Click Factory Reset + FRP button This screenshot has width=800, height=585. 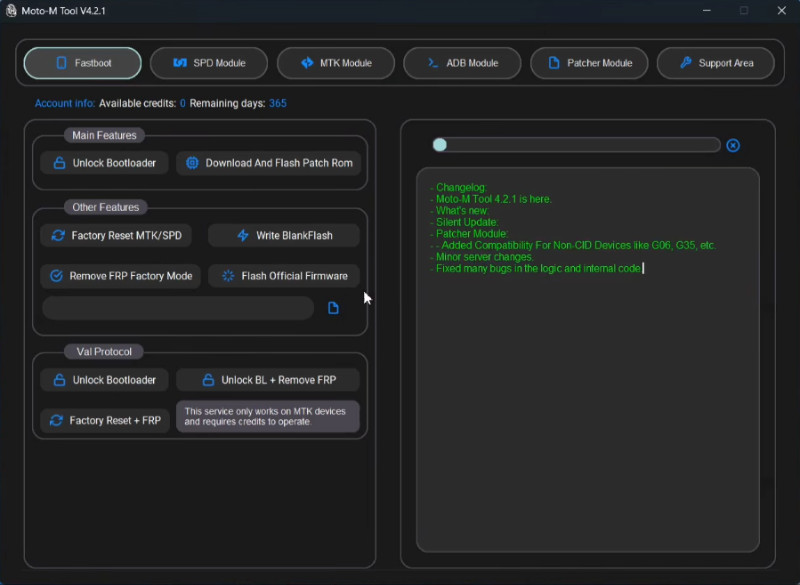(105, 420)
